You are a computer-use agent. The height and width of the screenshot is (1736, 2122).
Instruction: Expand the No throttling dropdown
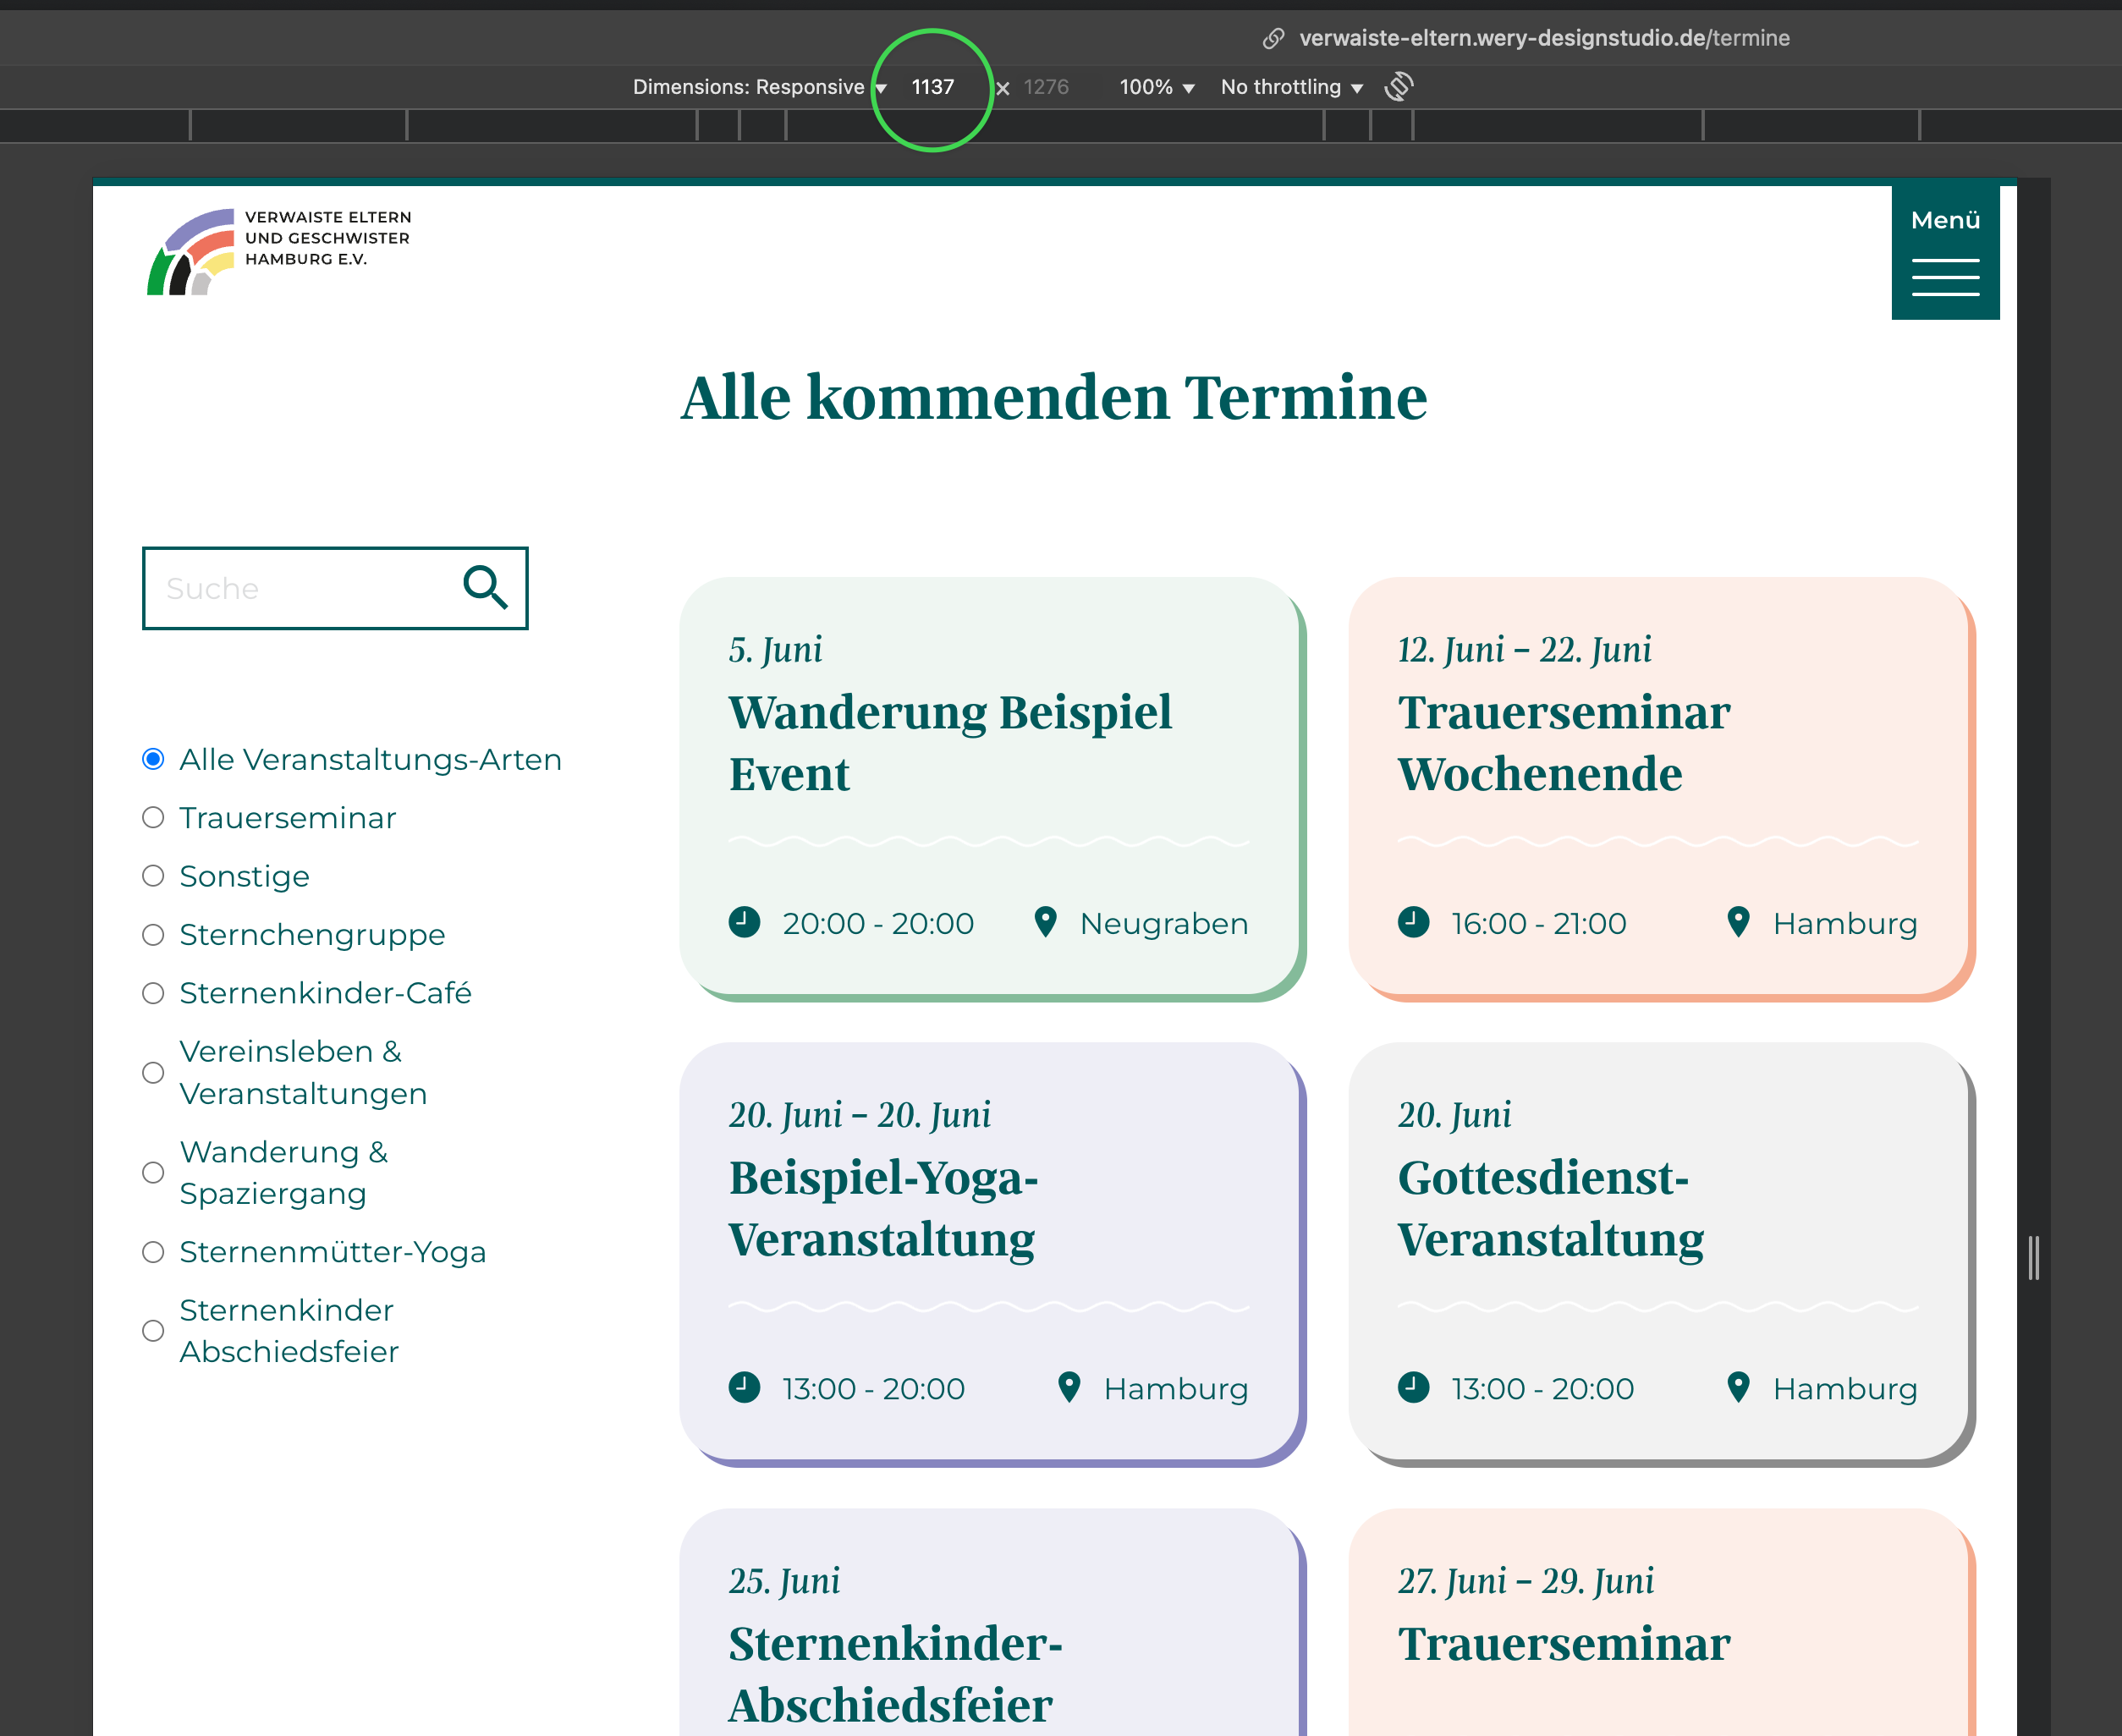click(1291, 87)
